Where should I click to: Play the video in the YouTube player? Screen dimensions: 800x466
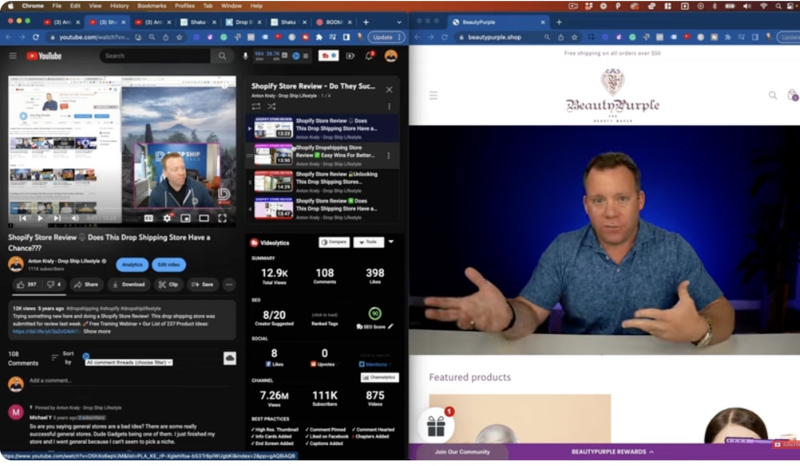coord(40,218)
